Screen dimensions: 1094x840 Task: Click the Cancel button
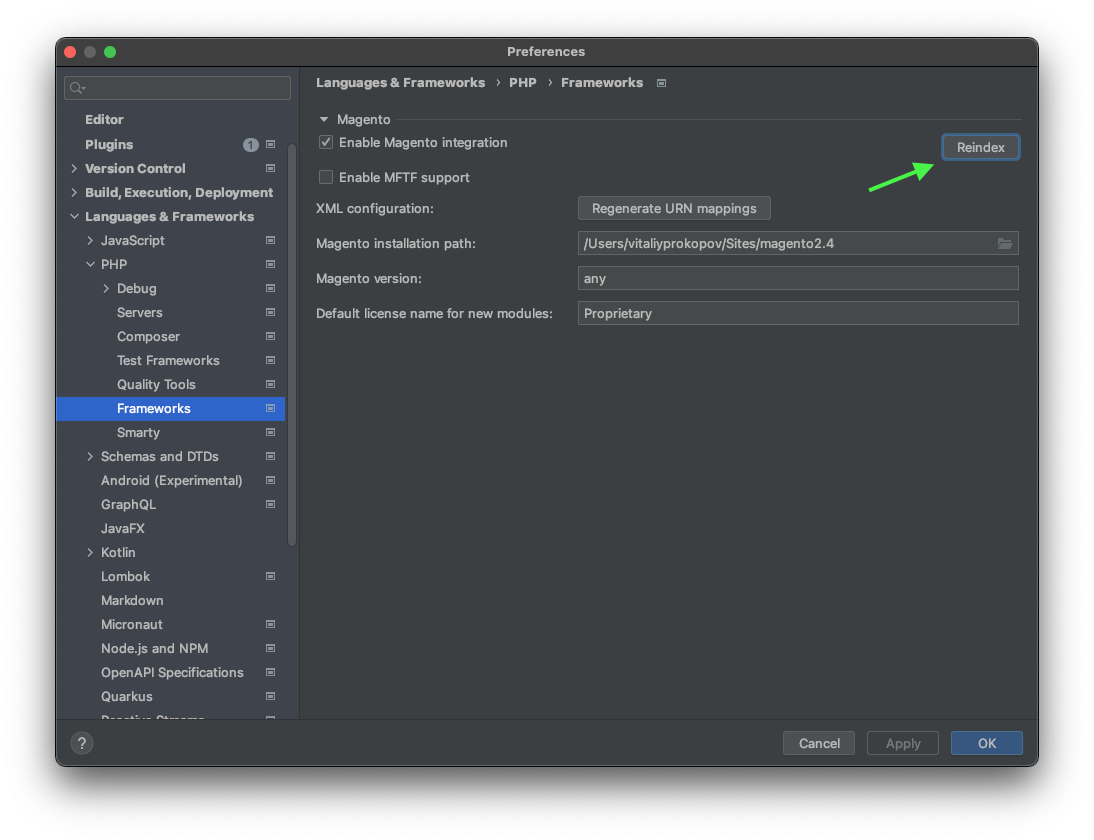[819, 743]
